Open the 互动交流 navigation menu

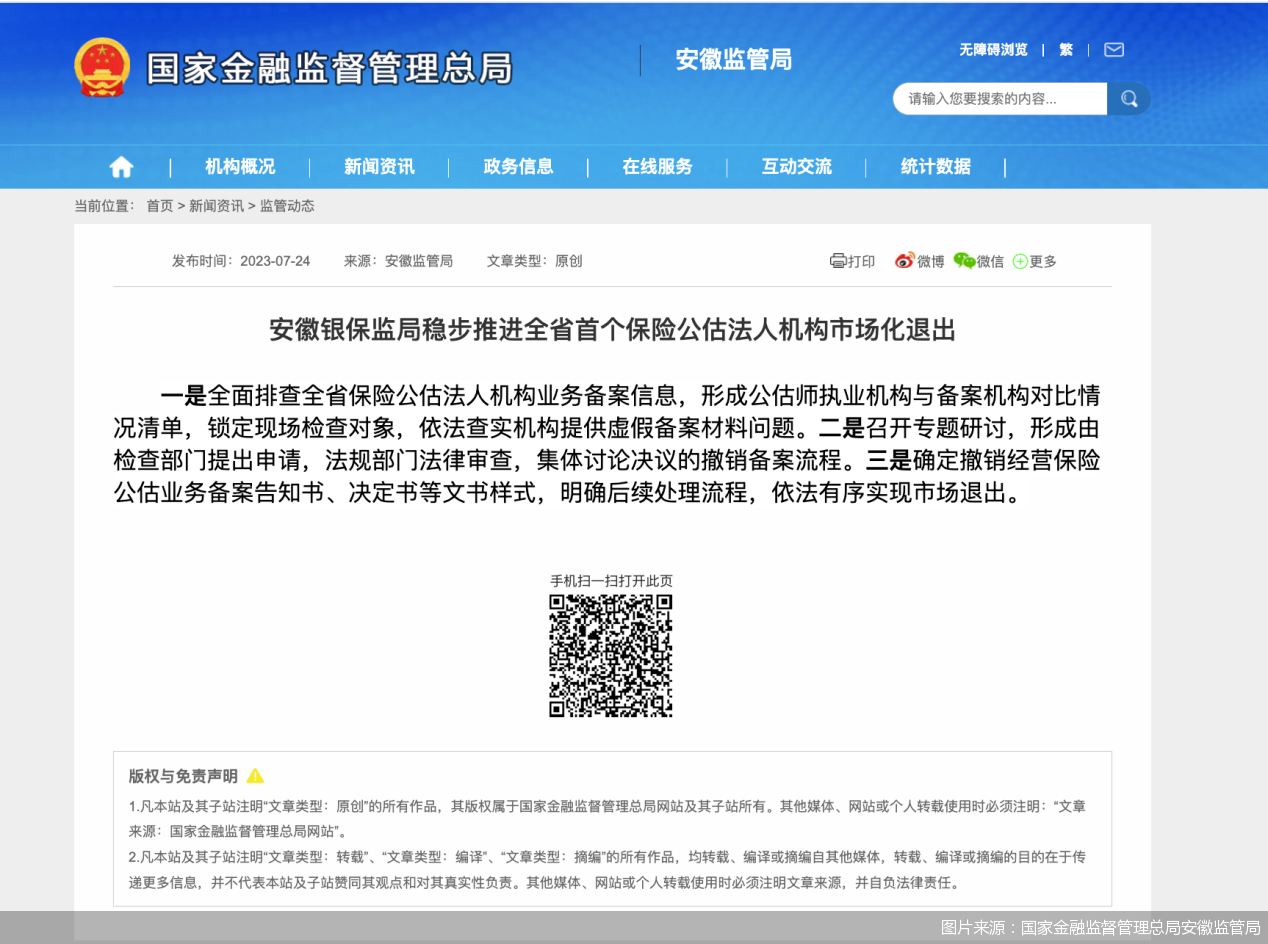tap(796, 167)
